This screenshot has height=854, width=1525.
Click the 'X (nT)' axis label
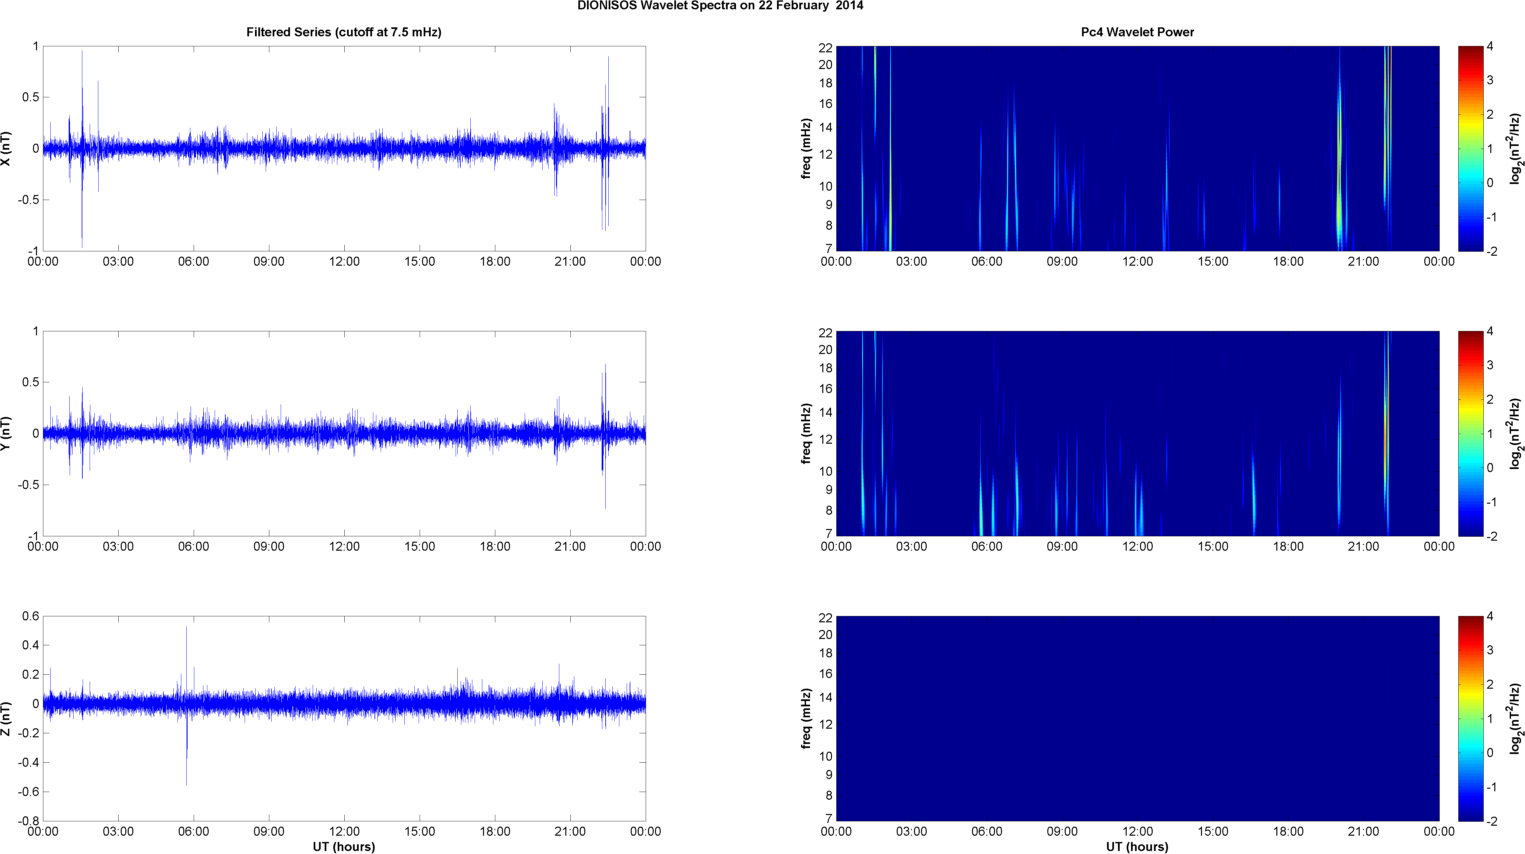click(7, 148)
